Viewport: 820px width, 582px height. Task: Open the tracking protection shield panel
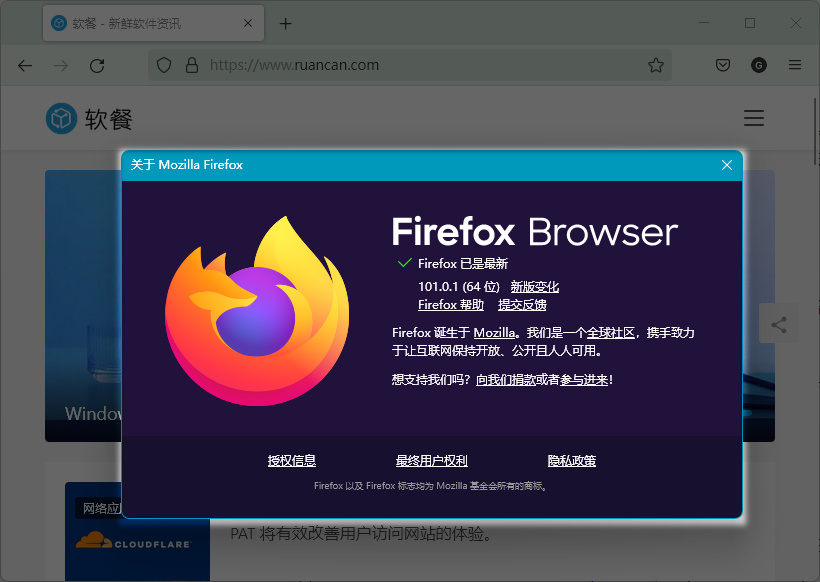(163, 65)
